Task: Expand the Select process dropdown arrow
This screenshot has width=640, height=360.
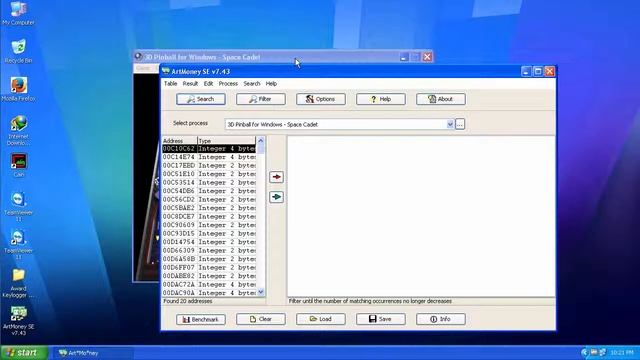Action: (450, 124)
